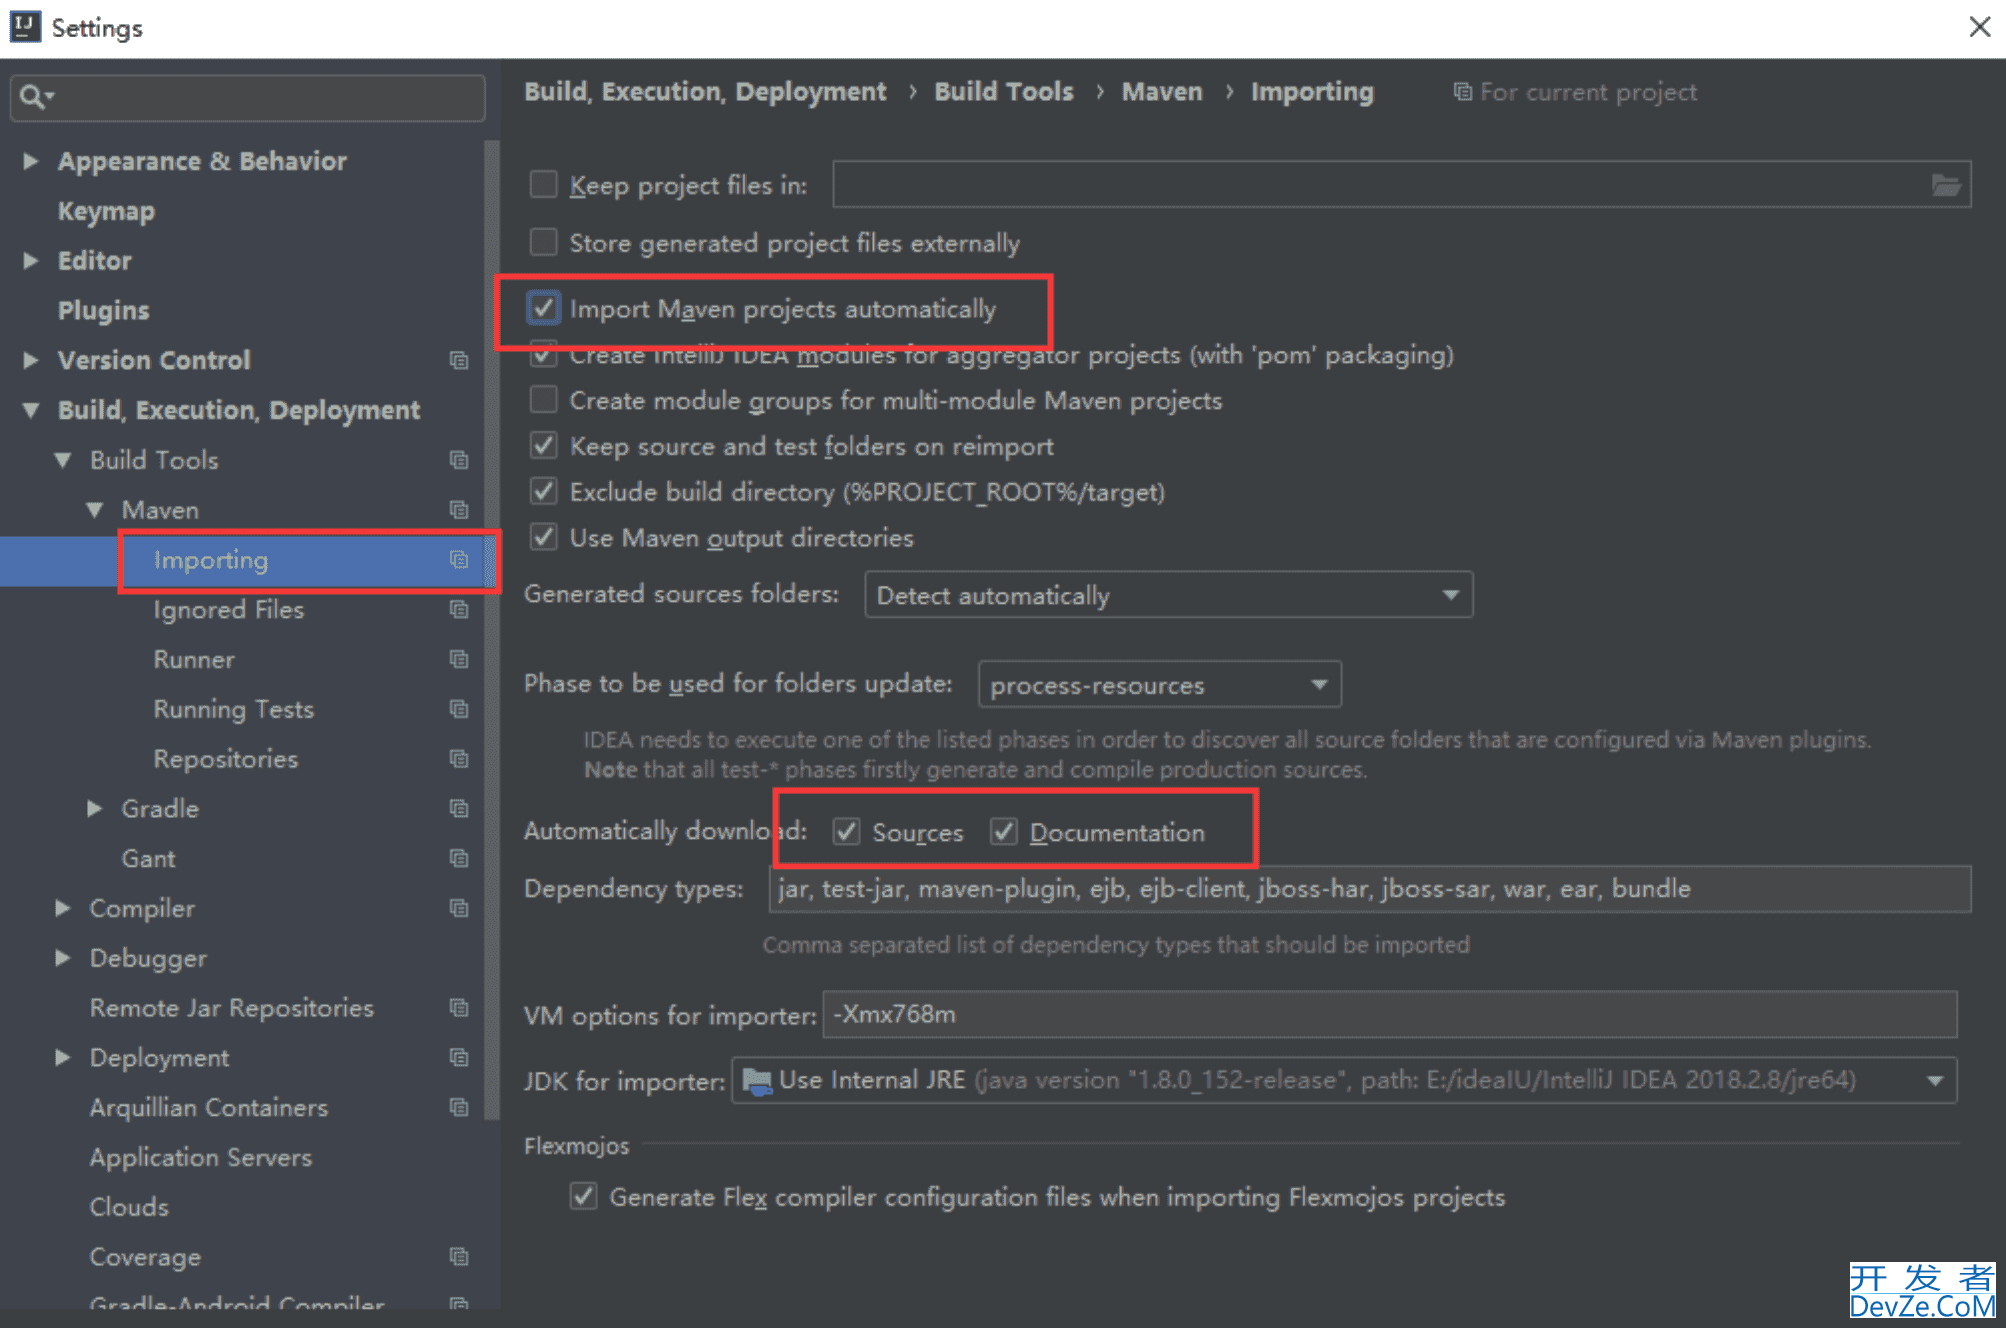Screen dimensions: 2006x1328
Task: Click the Keep project files path field
Action: (1401, 185)
